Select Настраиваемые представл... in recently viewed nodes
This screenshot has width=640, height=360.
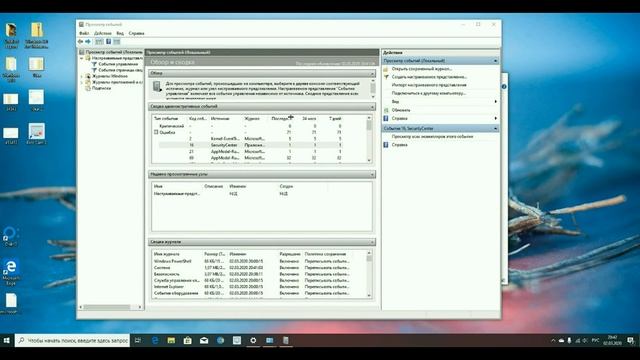(177, 194)
